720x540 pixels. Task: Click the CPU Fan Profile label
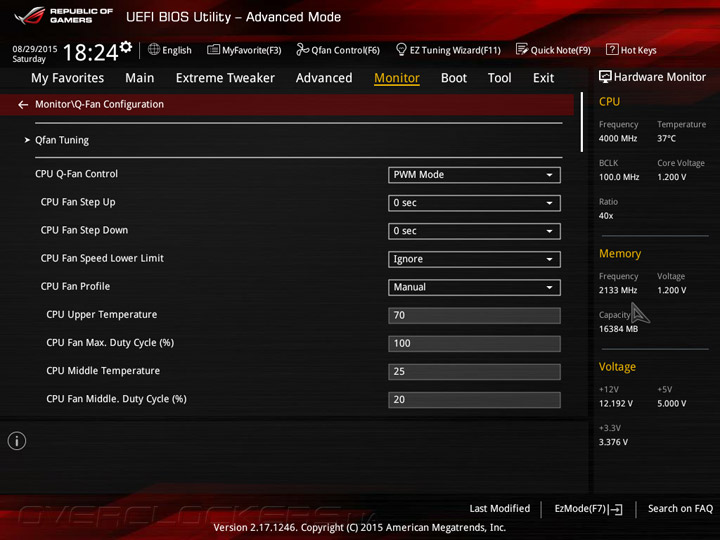(75, 286)
